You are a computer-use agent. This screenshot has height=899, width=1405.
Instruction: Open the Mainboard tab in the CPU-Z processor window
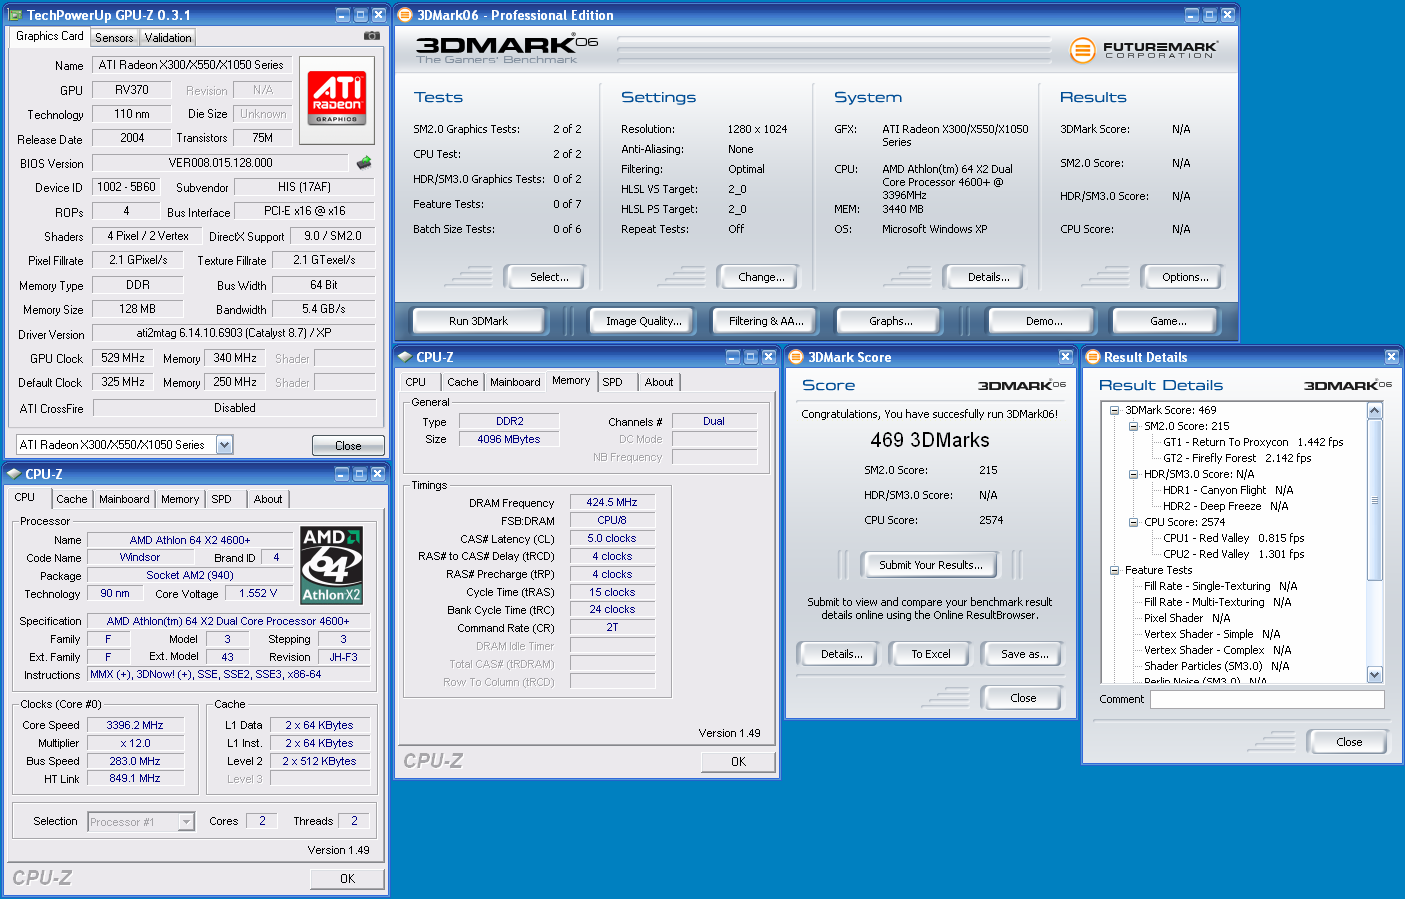[124, 499]
